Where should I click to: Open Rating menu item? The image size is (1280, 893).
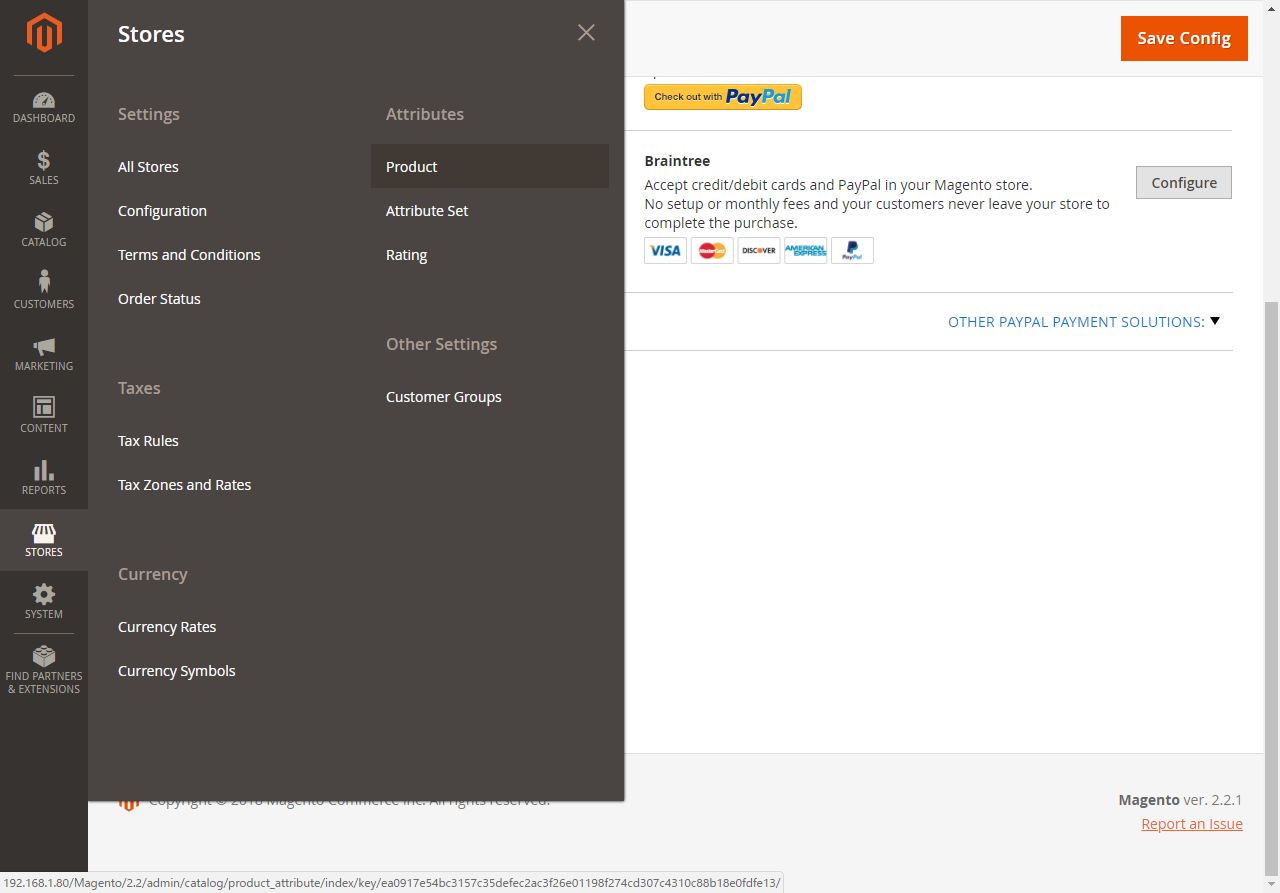[x=406, y=255]
